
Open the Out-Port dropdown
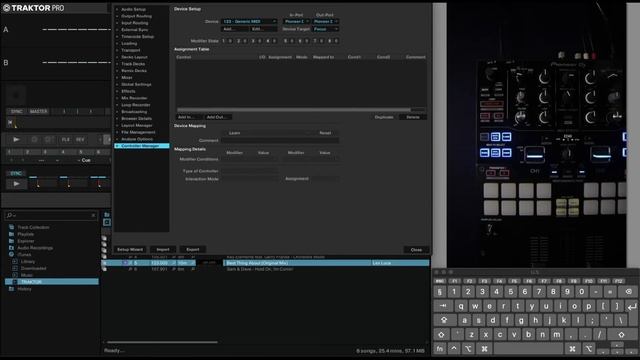tap(325, 21)
